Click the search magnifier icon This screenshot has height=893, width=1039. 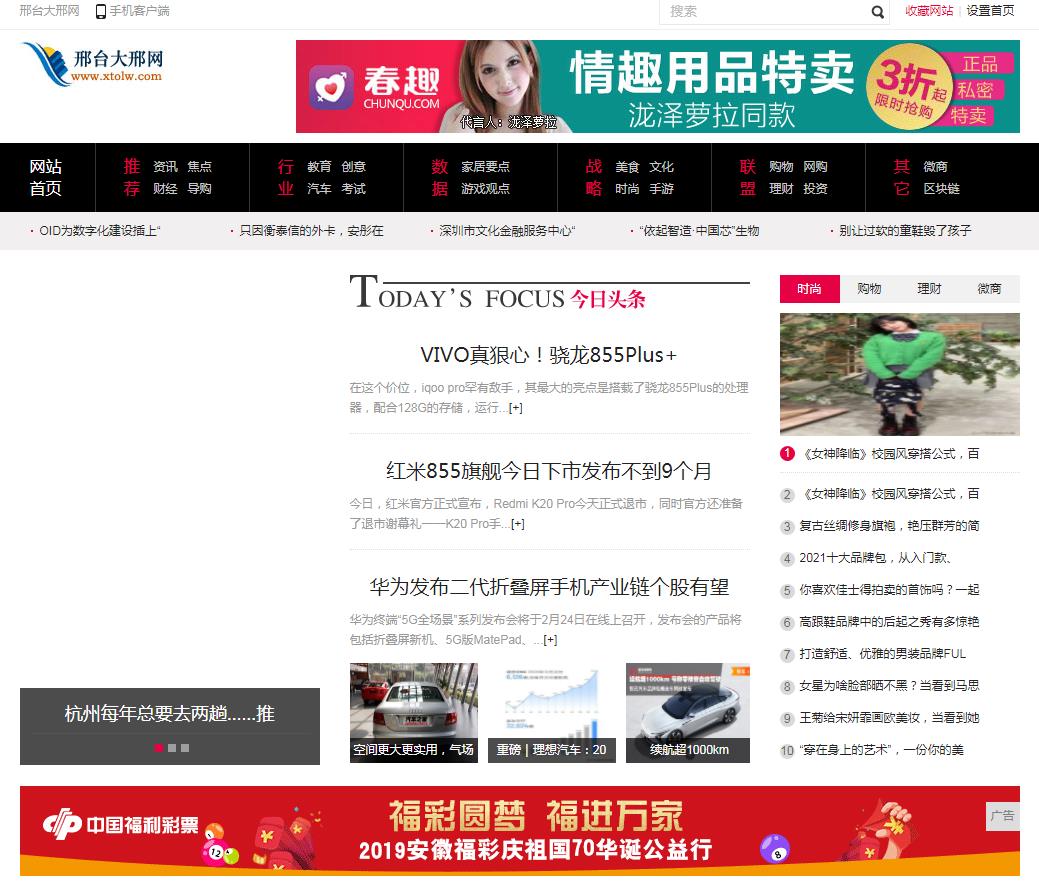(877, 12)
